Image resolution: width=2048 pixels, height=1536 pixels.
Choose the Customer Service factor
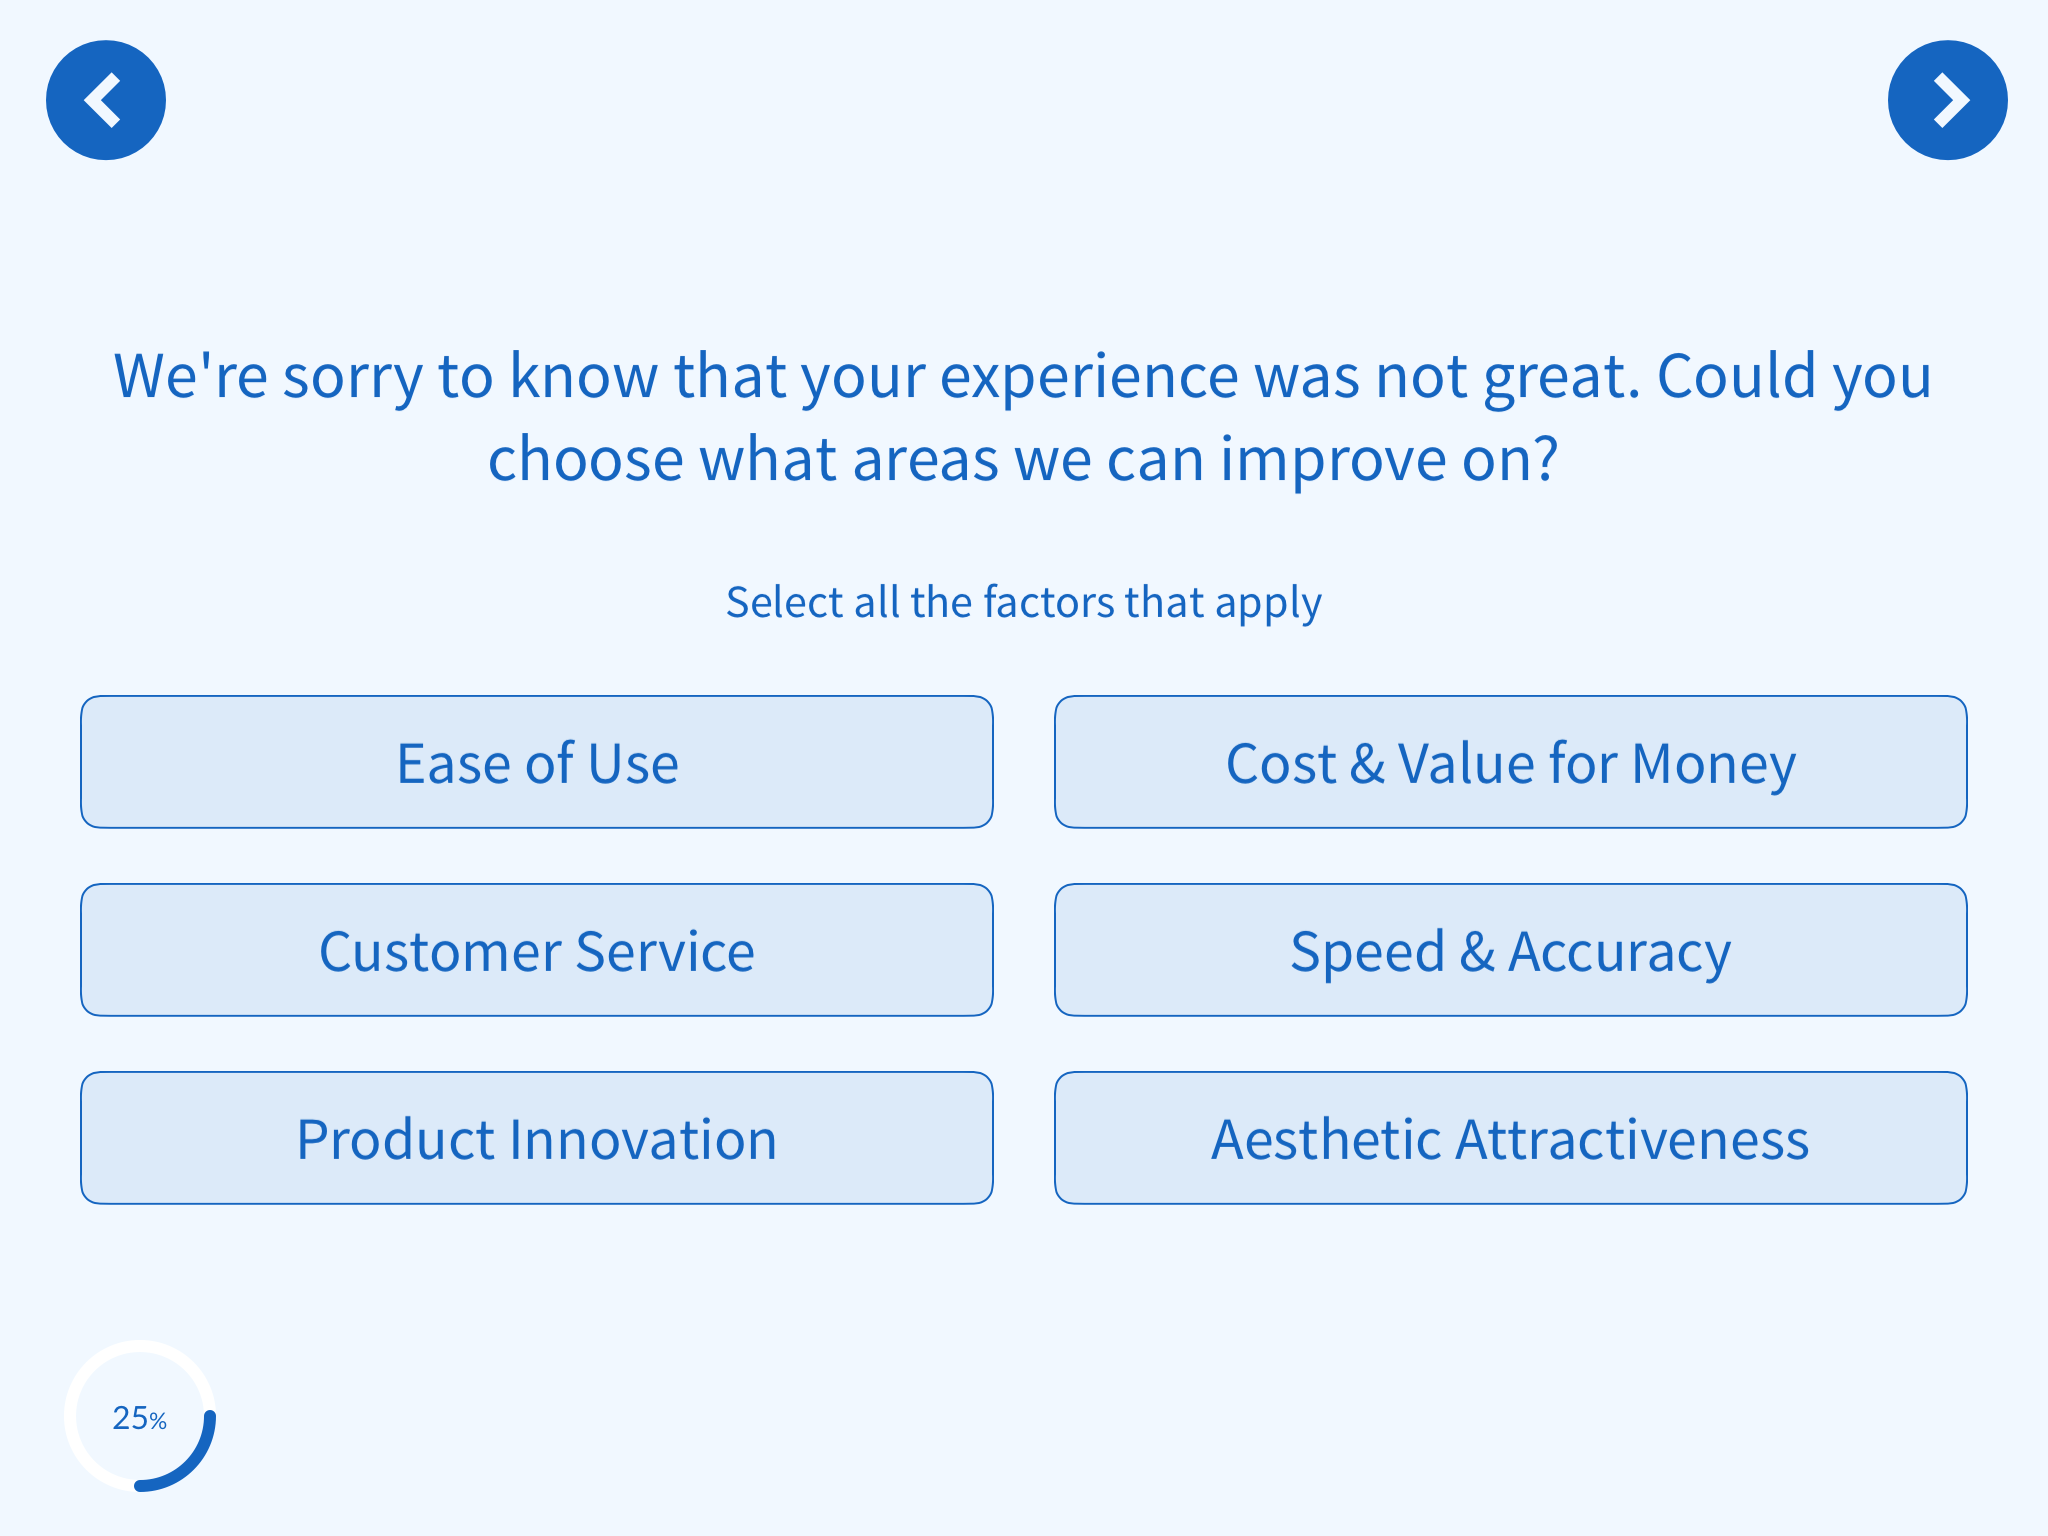pyautogui.click(x=537, y=950)
